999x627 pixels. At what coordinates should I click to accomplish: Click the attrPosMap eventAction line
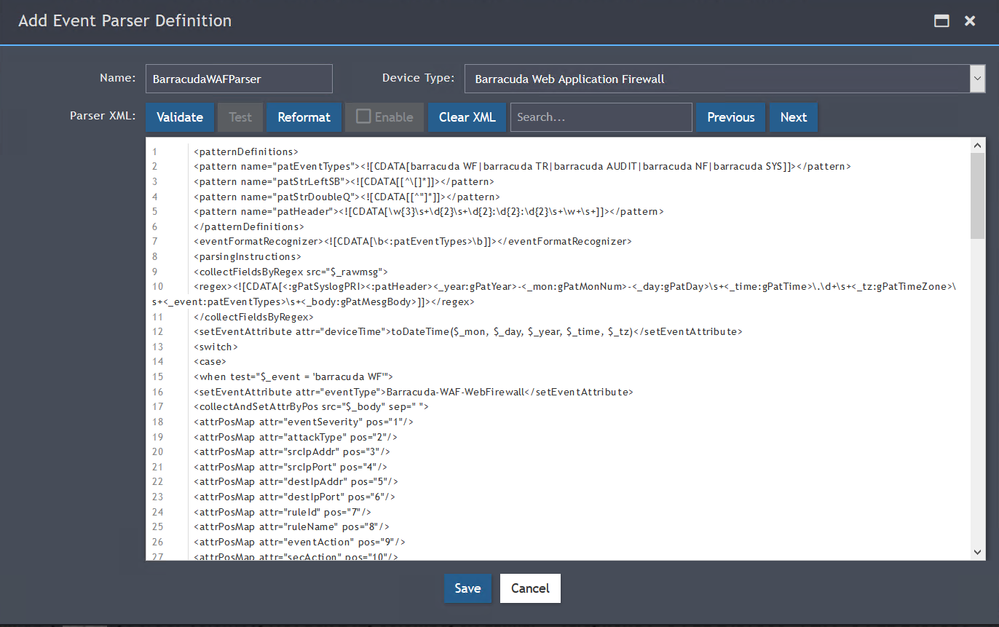(x=299, y=543)
